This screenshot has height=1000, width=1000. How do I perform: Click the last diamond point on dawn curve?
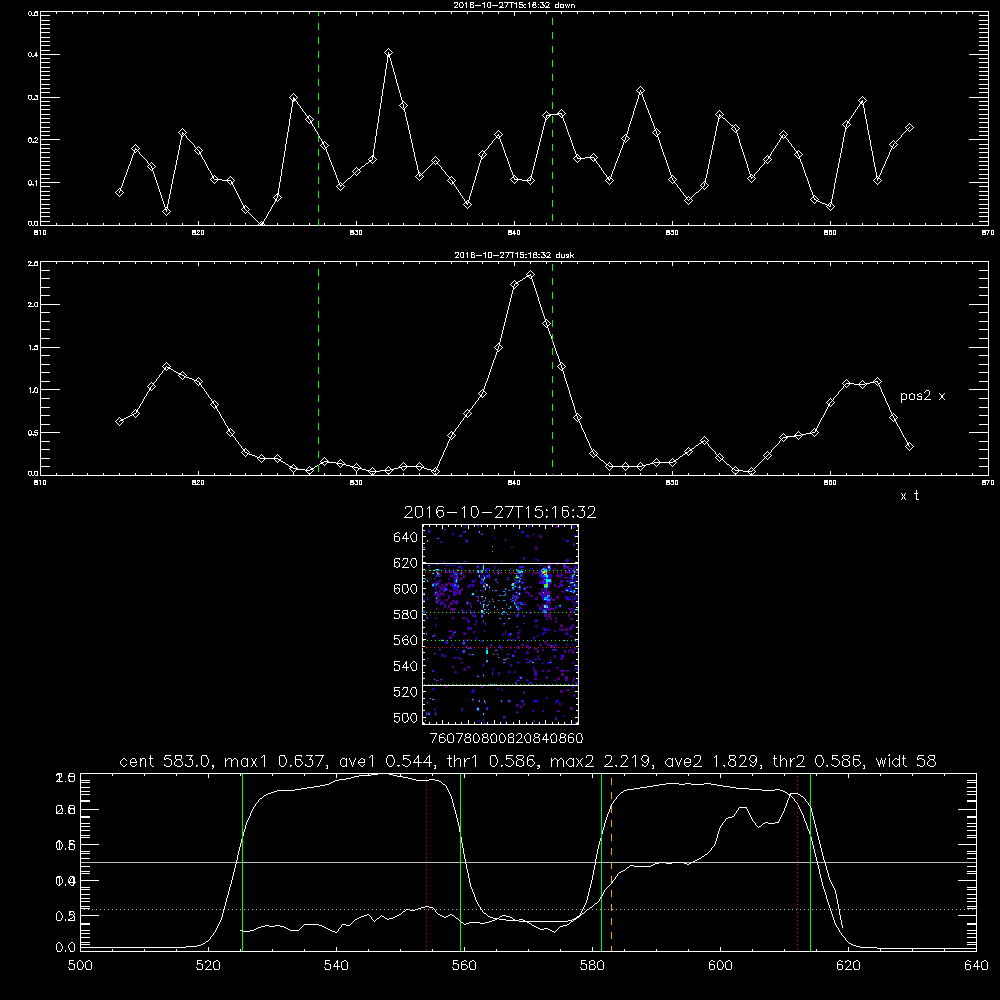909,128
